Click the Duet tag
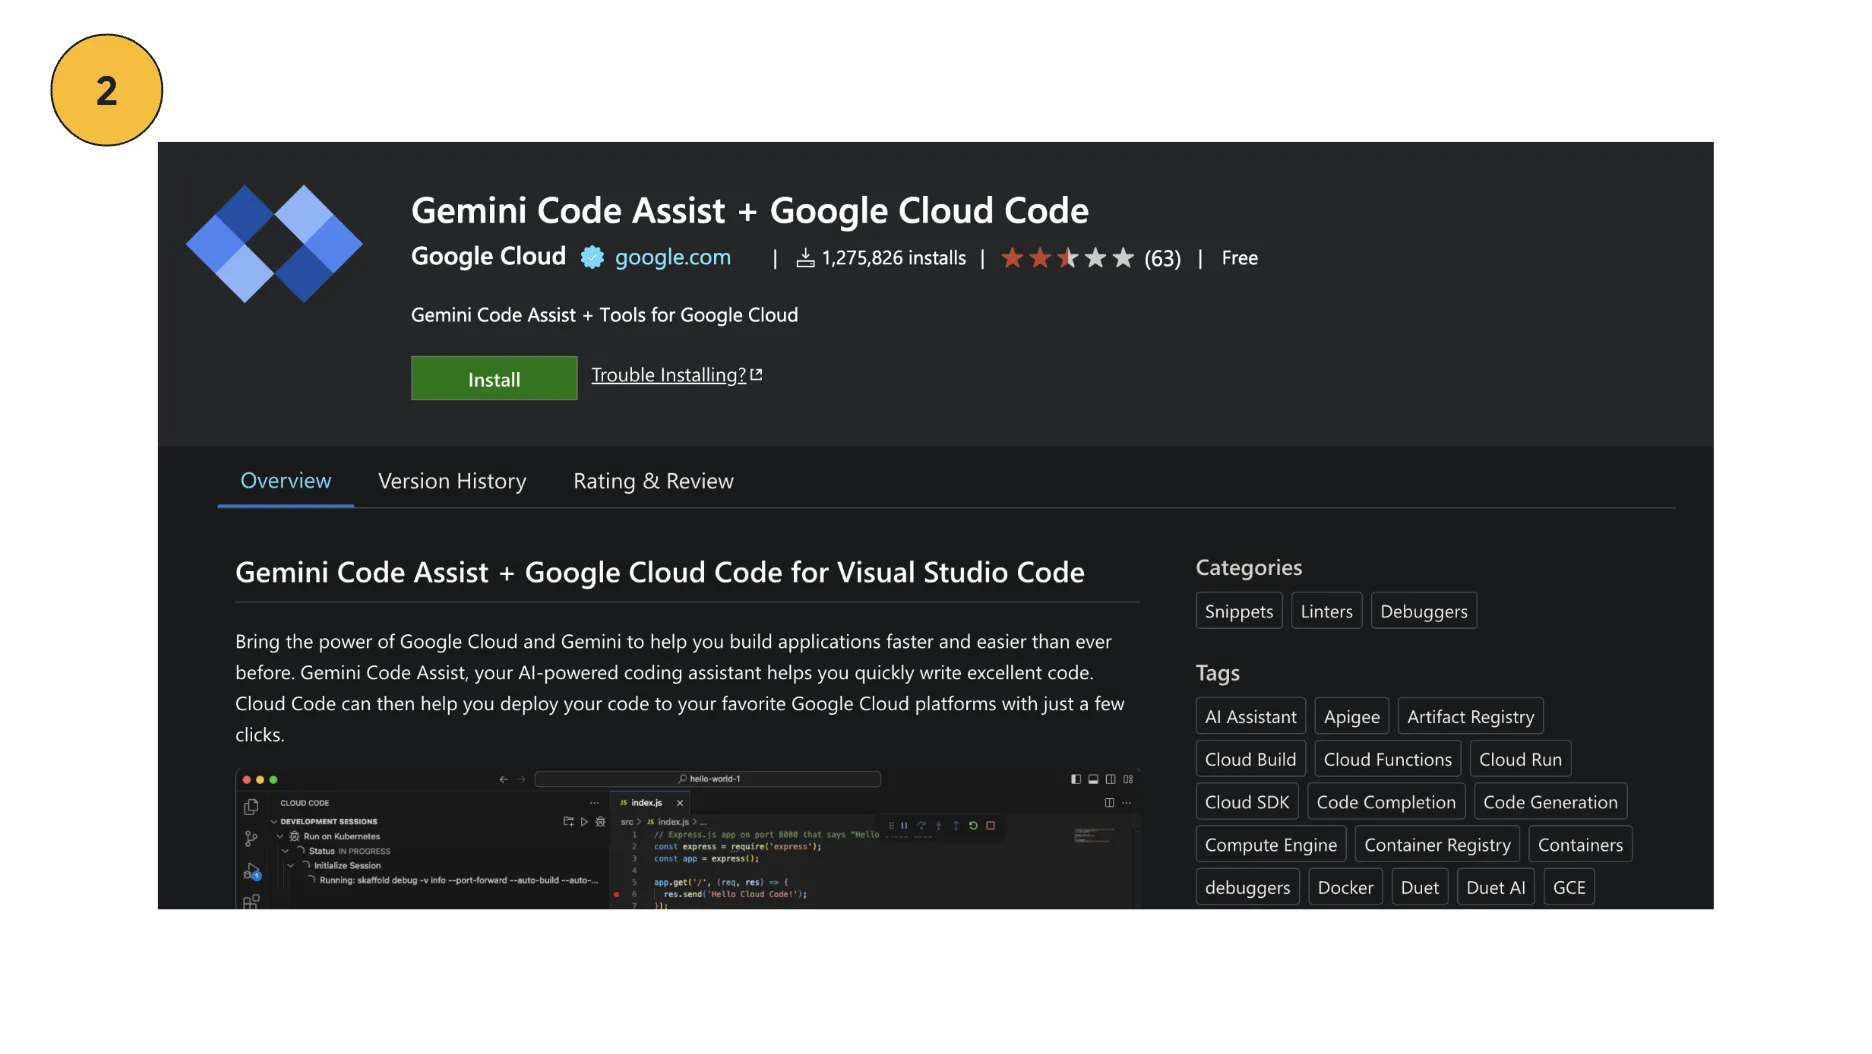 pyautogui.click(x=1420, y=887)
